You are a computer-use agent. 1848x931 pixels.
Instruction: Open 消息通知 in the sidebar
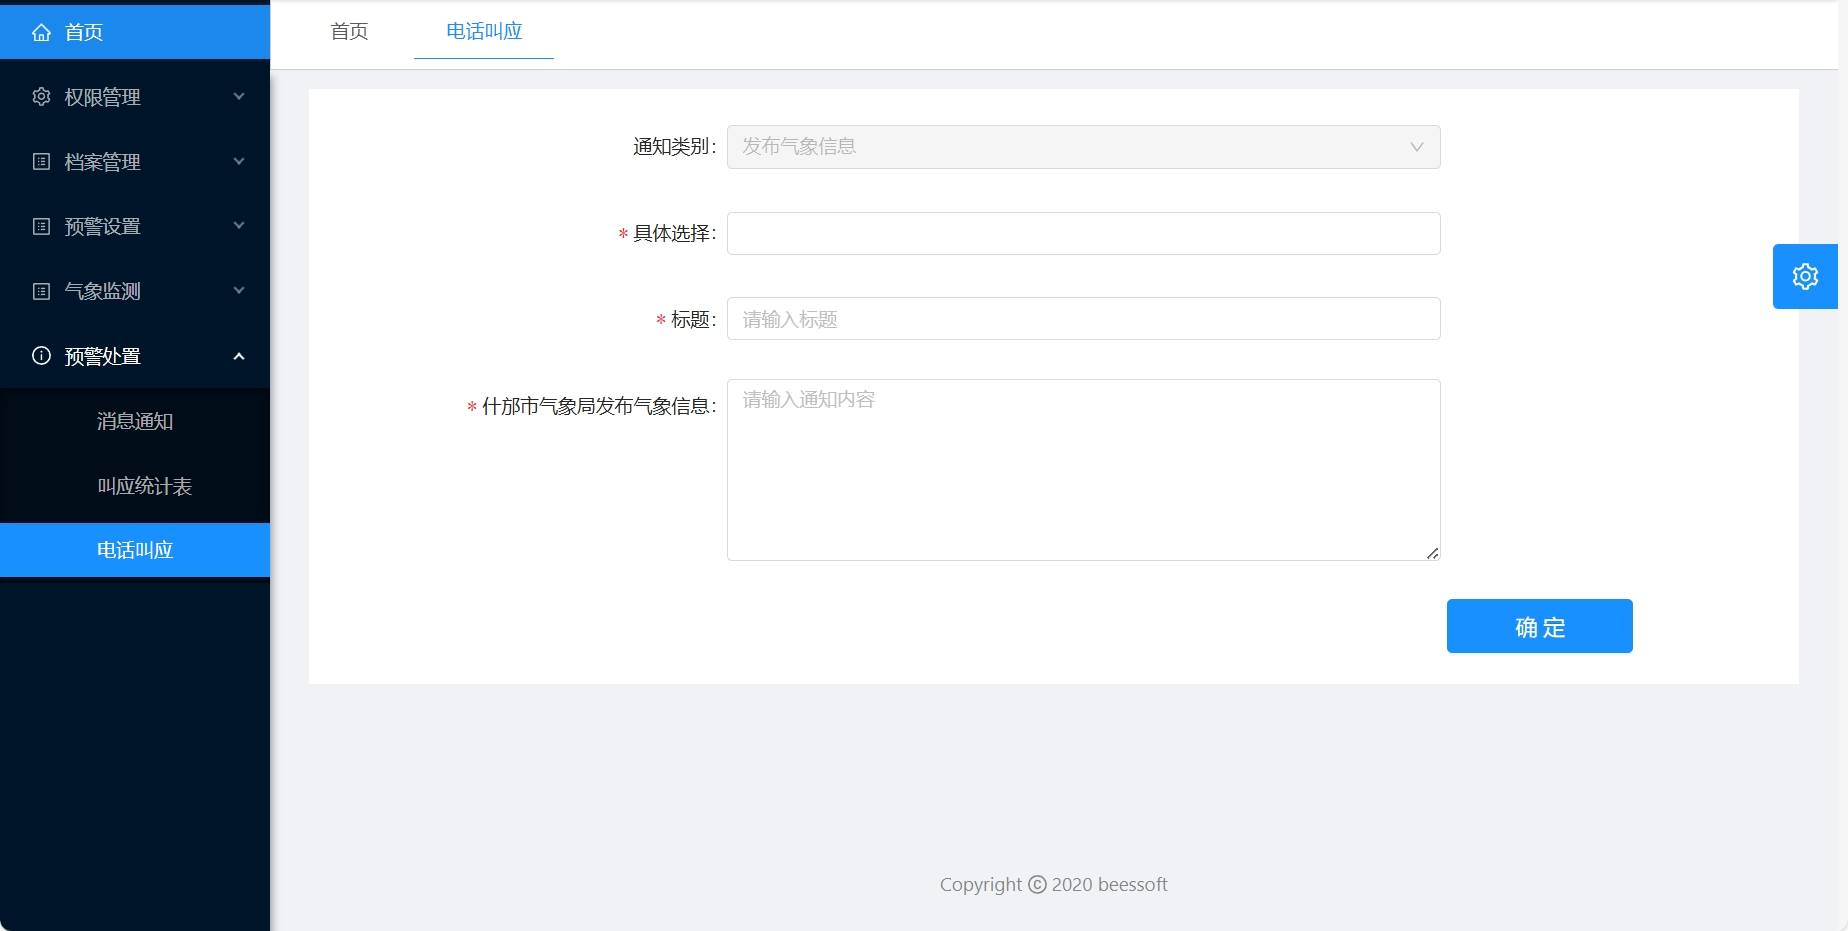point(135,421)
